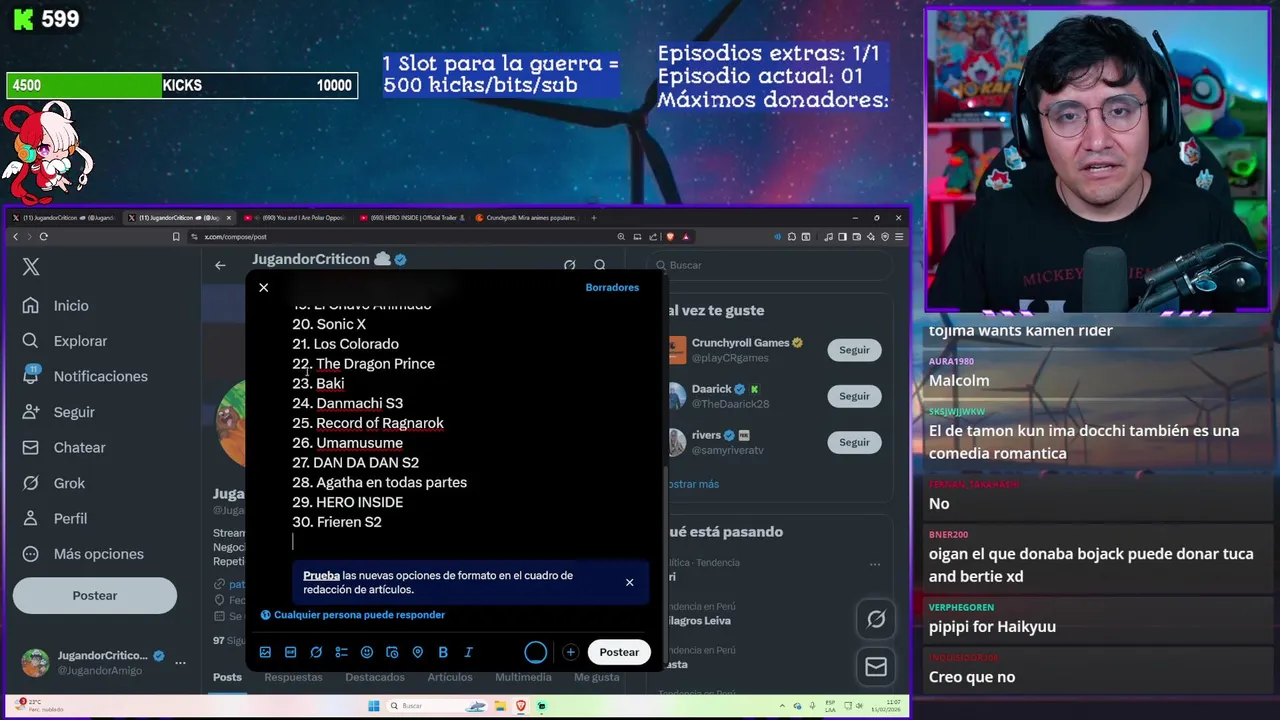Zoom icon in the address bar
This screenshot has width=1280, height=720.
pyautogui.click(x=621, y=237)
